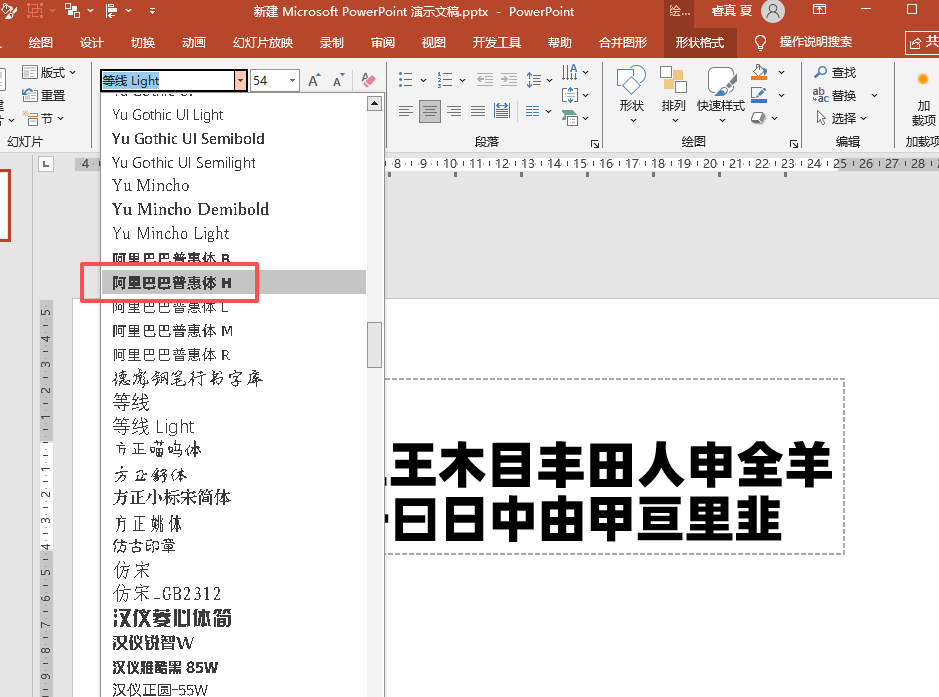The width and height of the screenshot is (939, 697).
Task: Click 重置 to reset the slide
Action: pos(44,95)
